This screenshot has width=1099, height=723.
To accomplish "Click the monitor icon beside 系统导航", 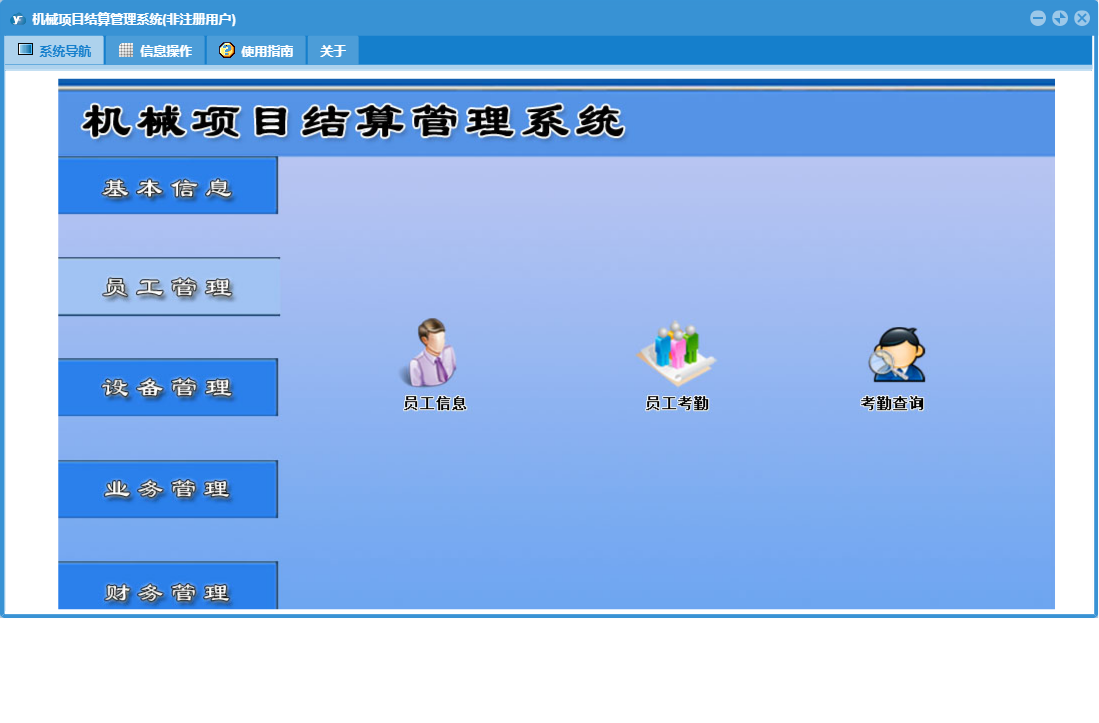I will point(25,49).
